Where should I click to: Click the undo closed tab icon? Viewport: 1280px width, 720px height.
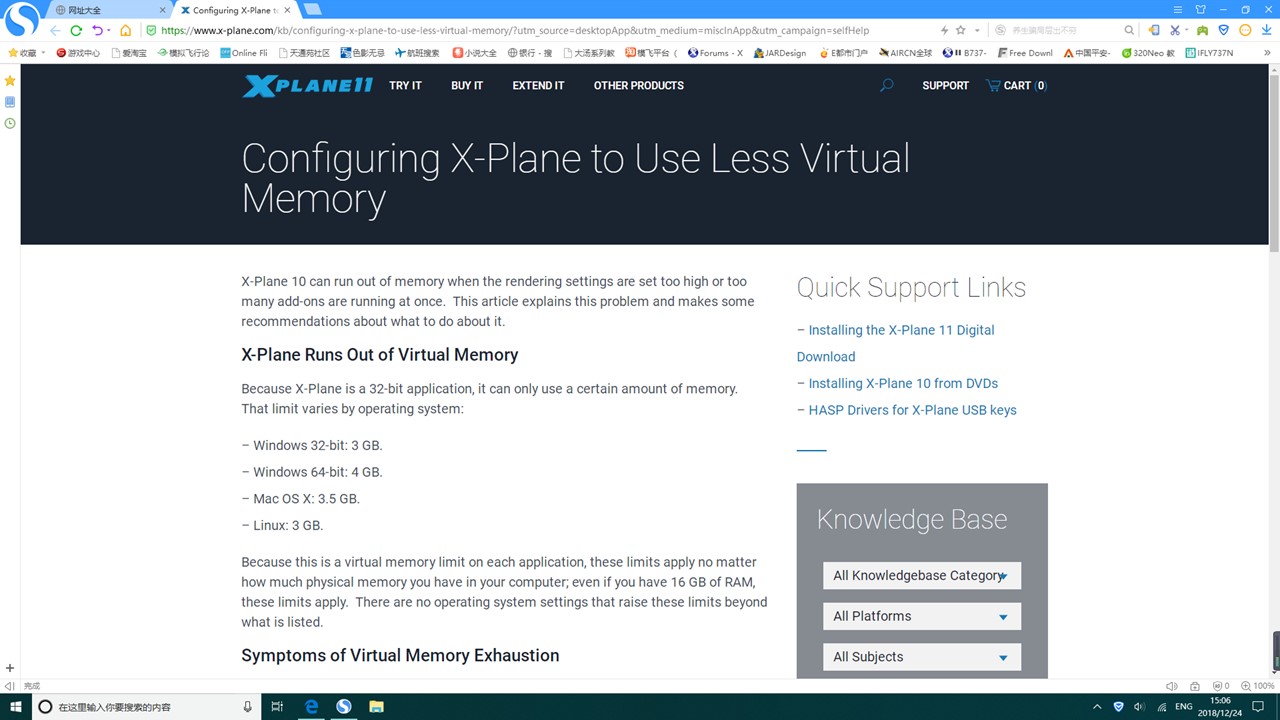pyautogui.click(x=97, y=30)
